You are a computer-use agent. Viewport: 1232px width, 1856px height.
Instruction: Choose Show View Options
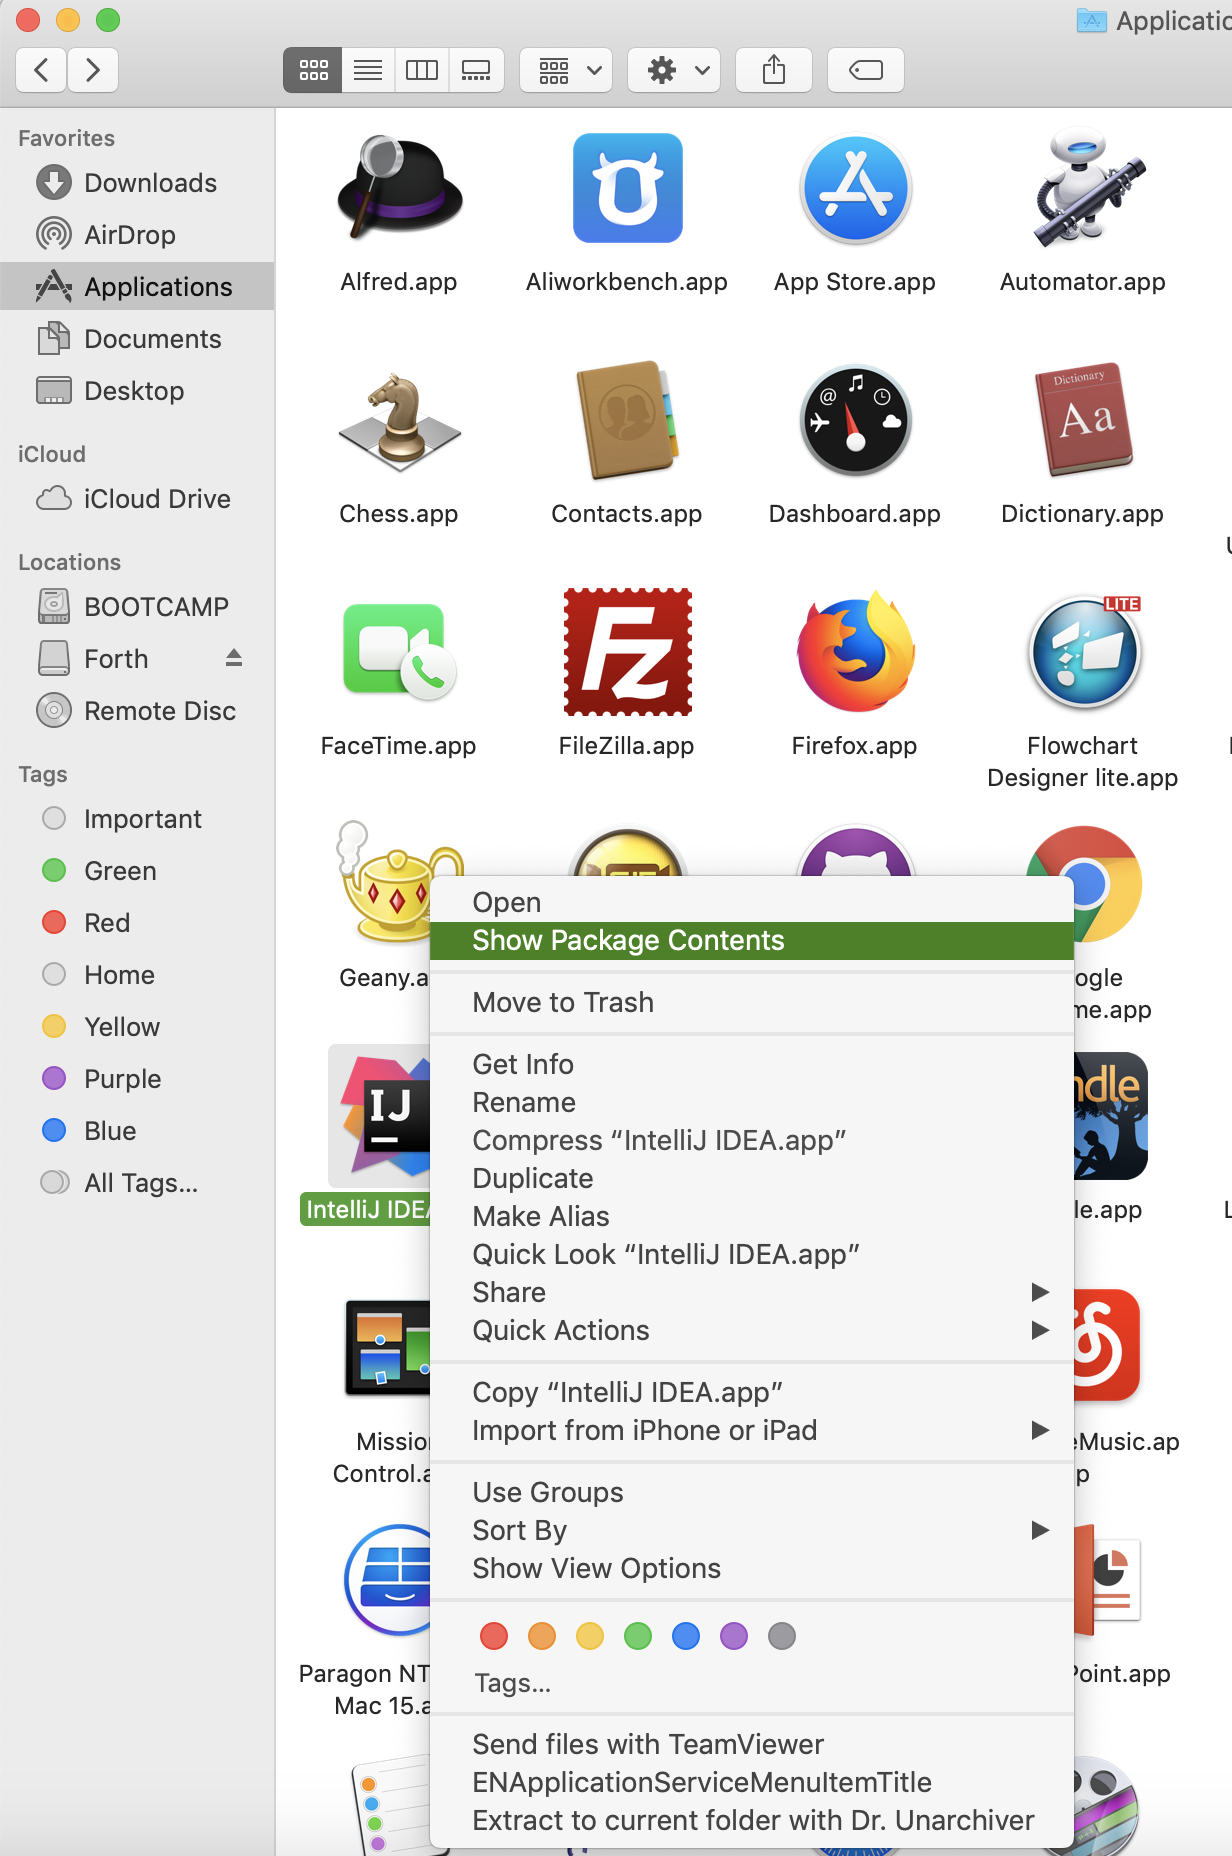click(x=752, y=1568)
